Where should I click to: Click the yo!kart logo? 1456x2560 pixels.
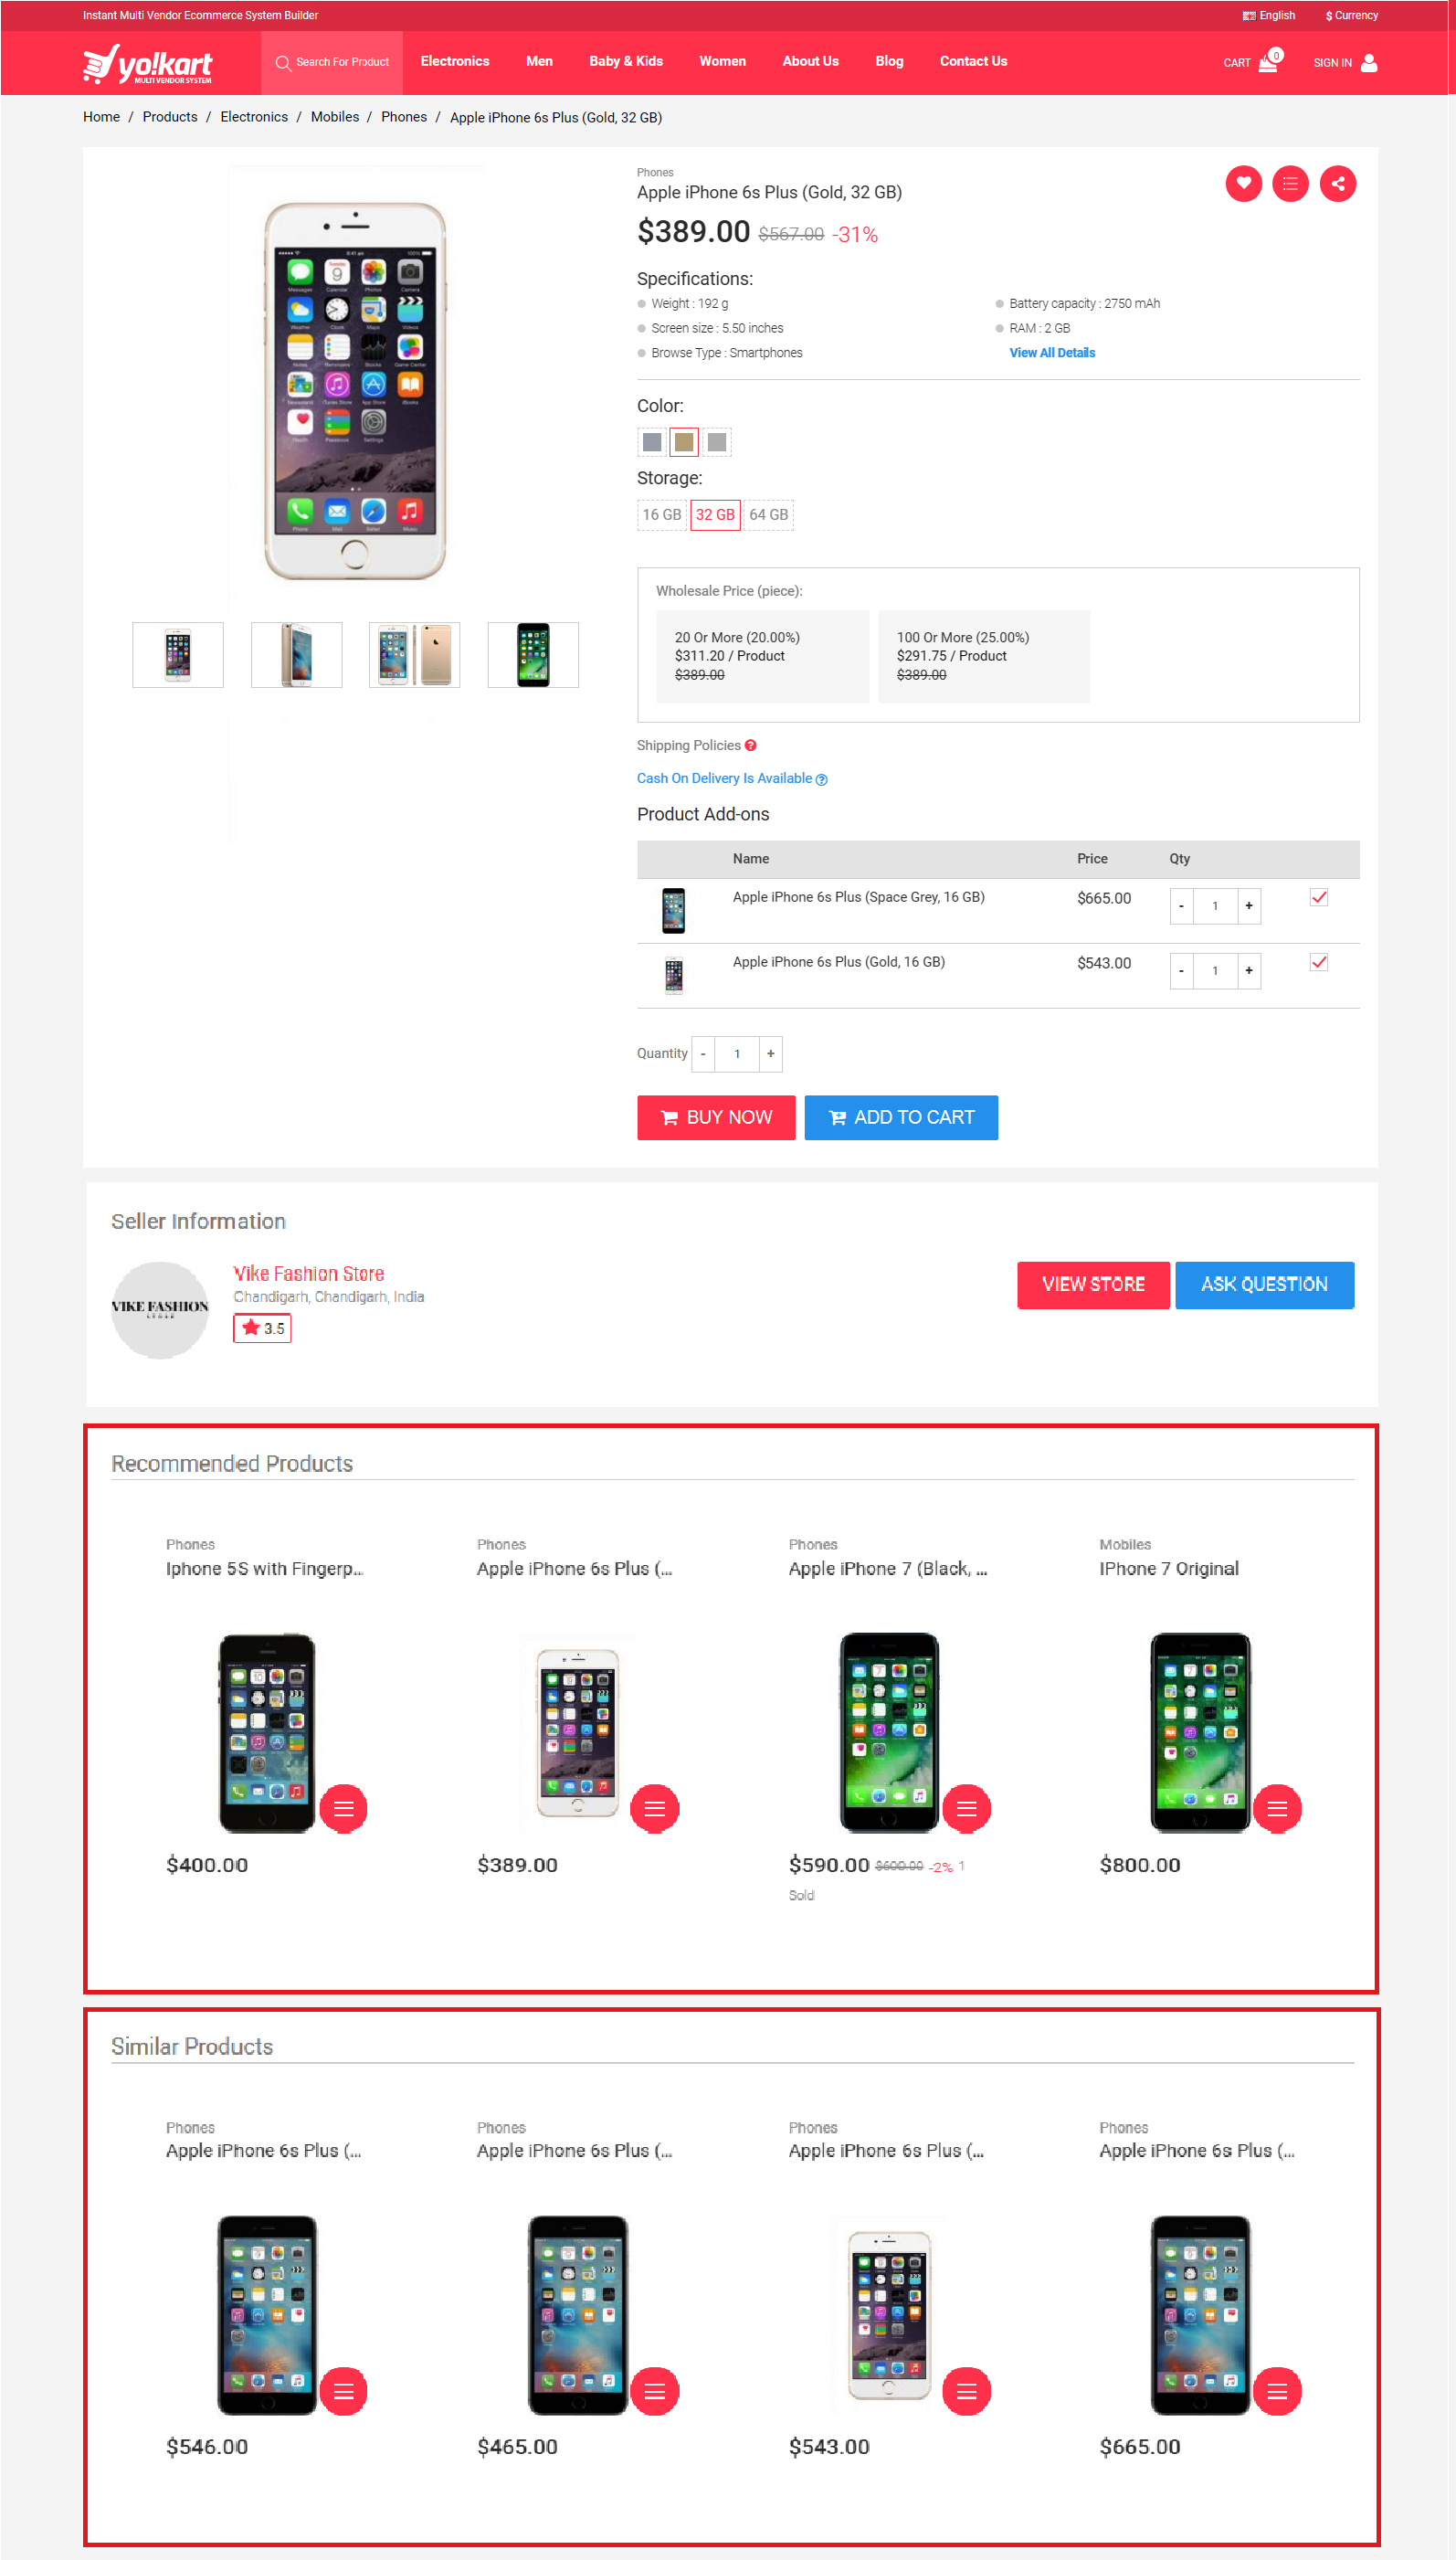tap(148, 64)
